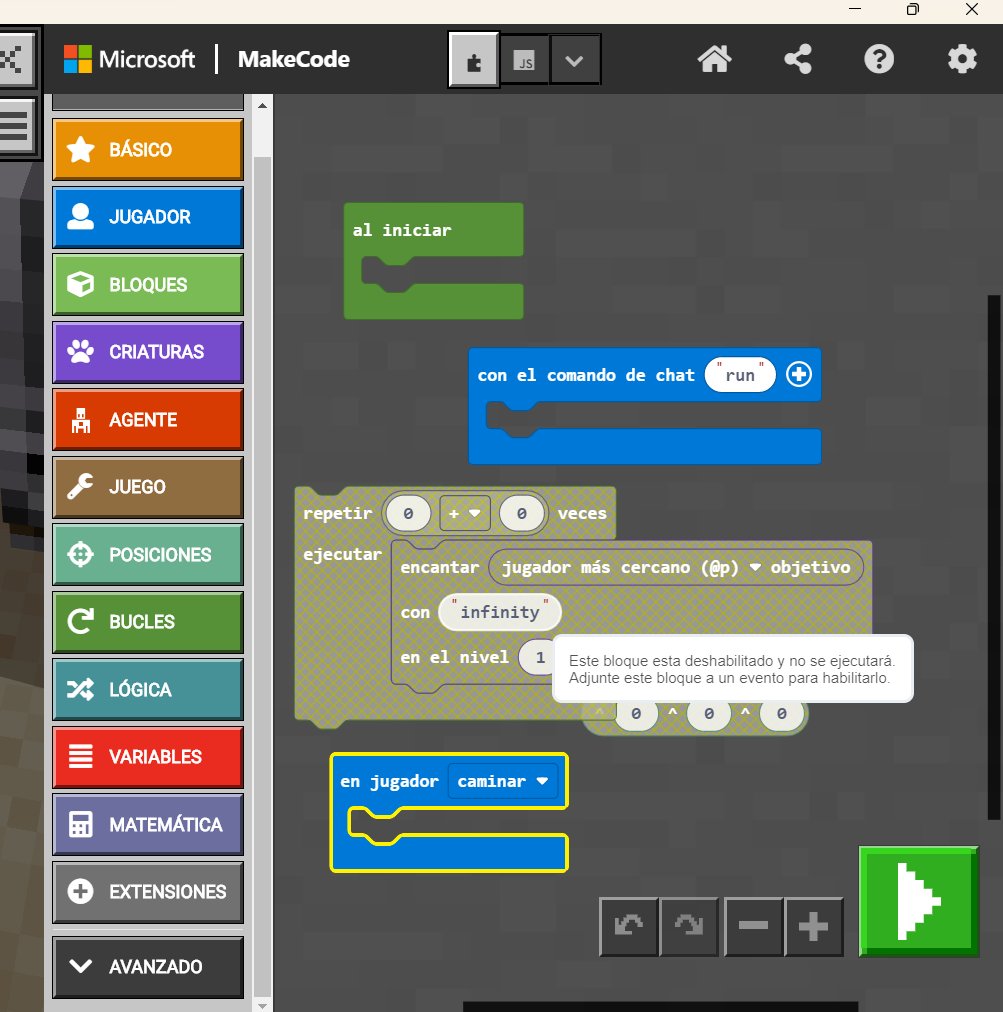Zoom in on the workspace

click(814, 927)
